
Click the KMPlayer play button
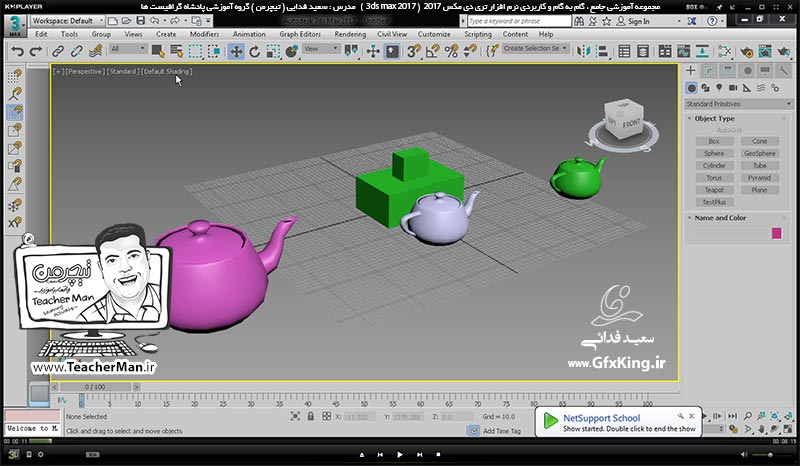point(399,454)
